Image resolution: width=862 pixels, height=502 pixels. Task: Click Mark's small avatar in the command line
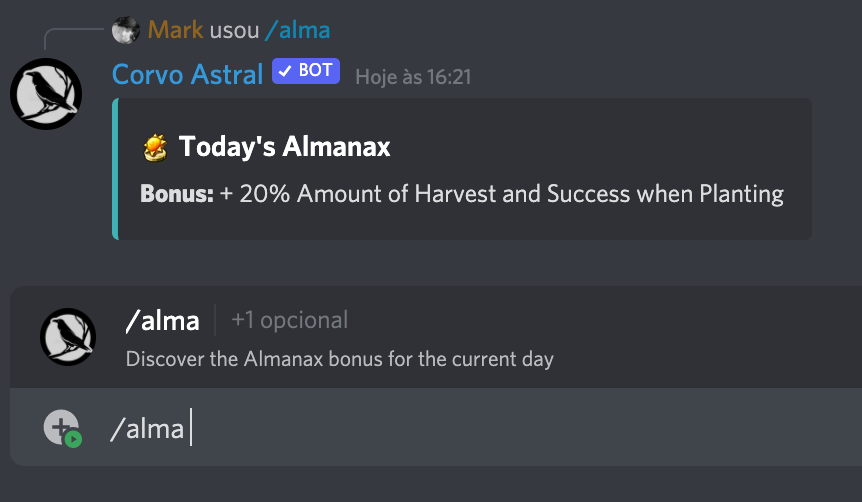pos(126,30)
